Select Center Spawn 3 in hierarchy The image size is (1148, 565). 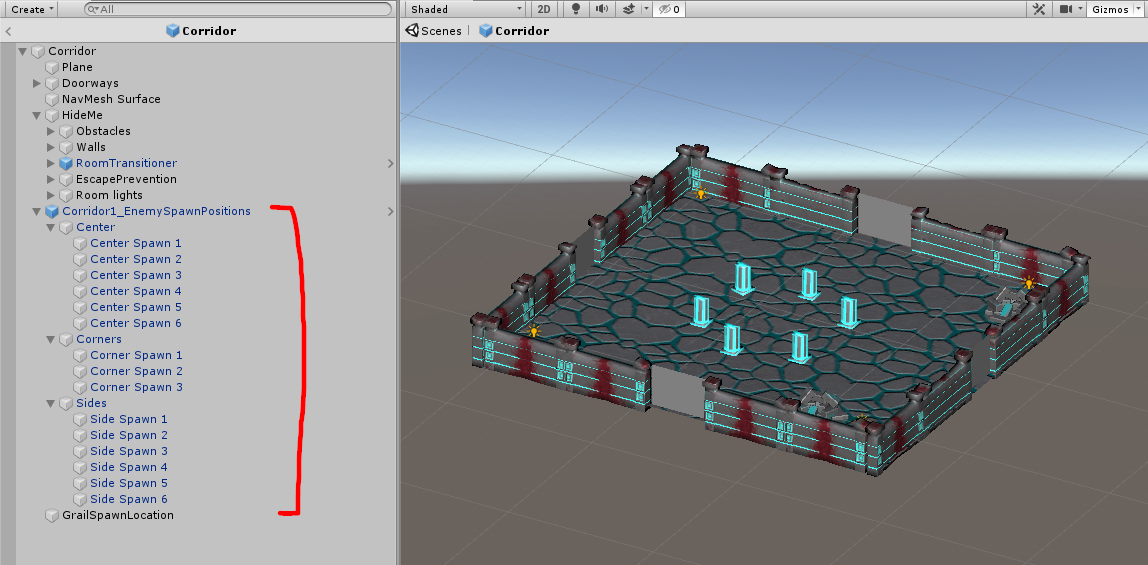(x=136, y=275)
